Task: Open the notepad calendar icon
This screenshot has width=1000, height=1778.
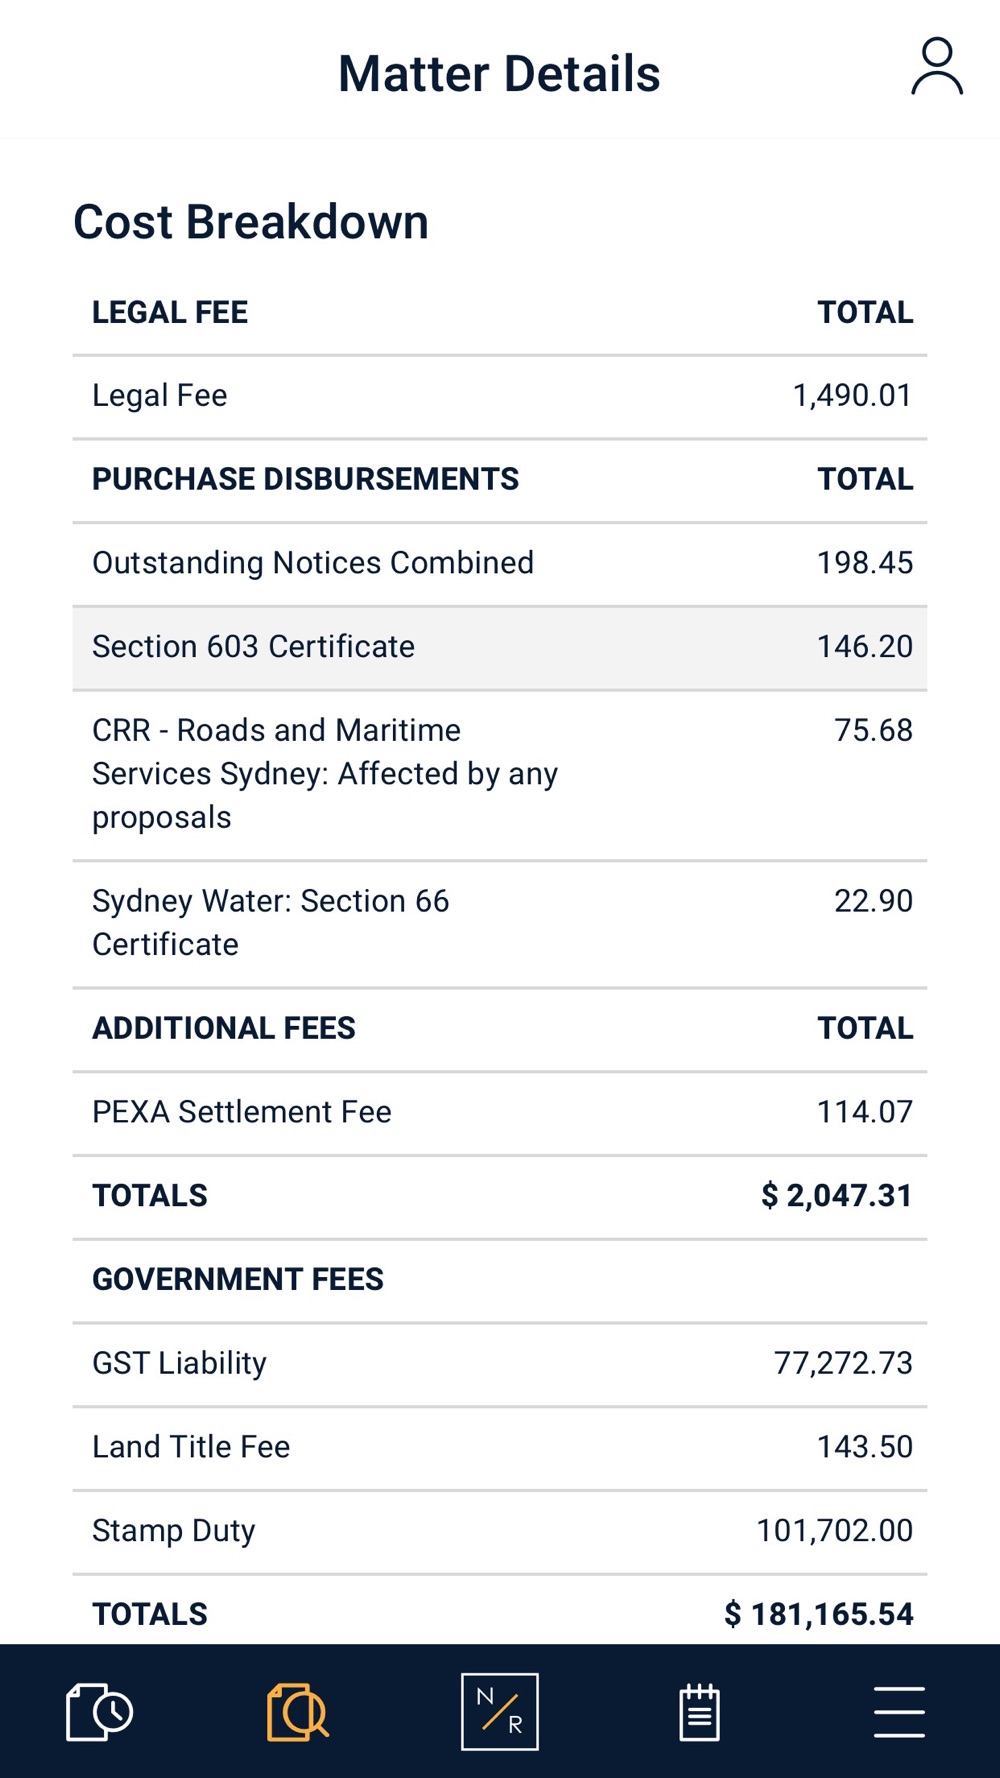Action: pos(700,1712)
